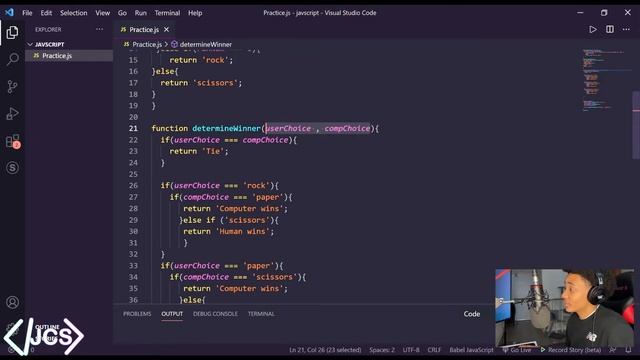Switch to the Practice.js editor tab
Viewport: 640px width, 360px height.
click(144, 29)
